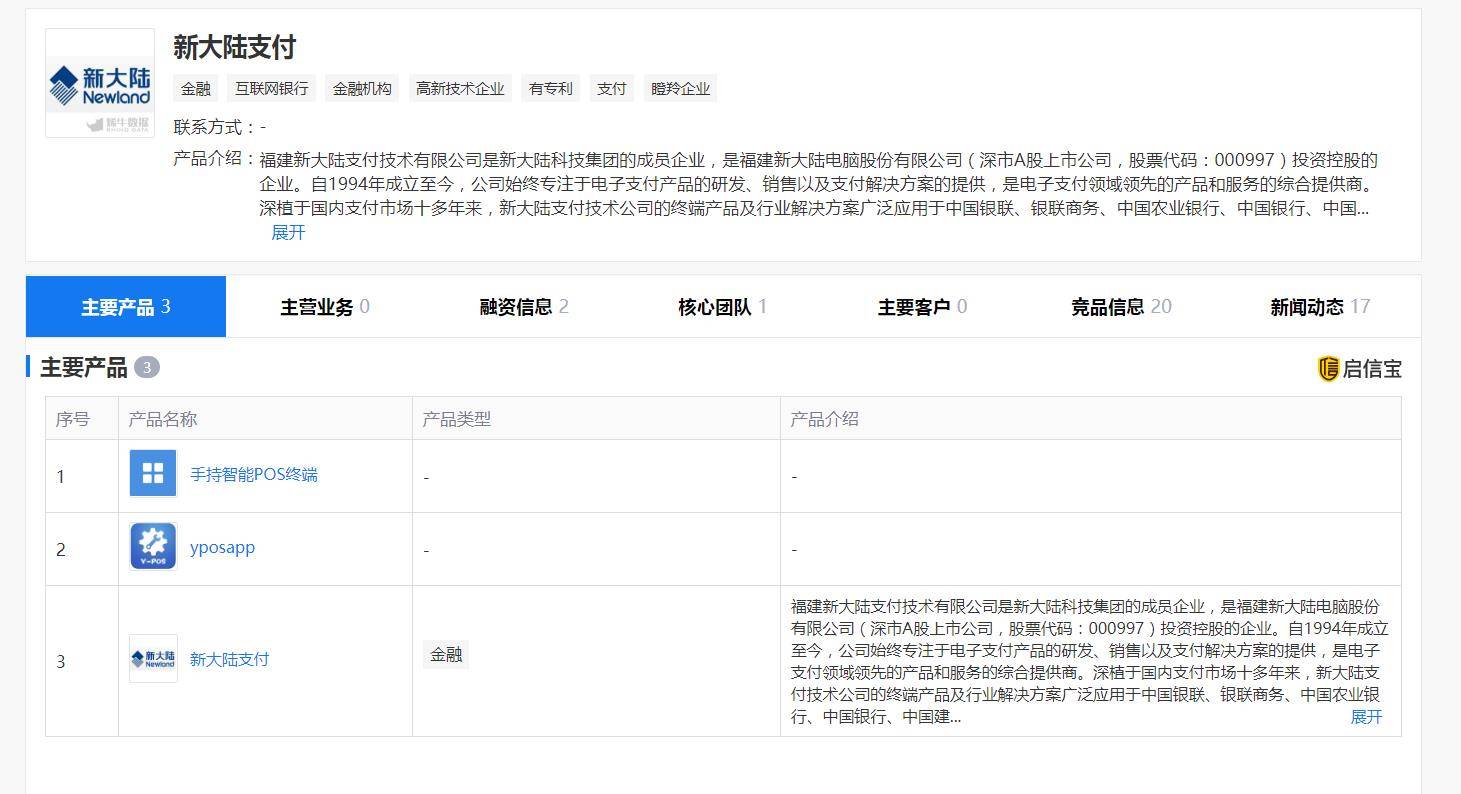Image resolution: width=1461 pixels, height=794 pixels.
Task: Click the 瞪羚企业 tag
Action: click(680, 88)
